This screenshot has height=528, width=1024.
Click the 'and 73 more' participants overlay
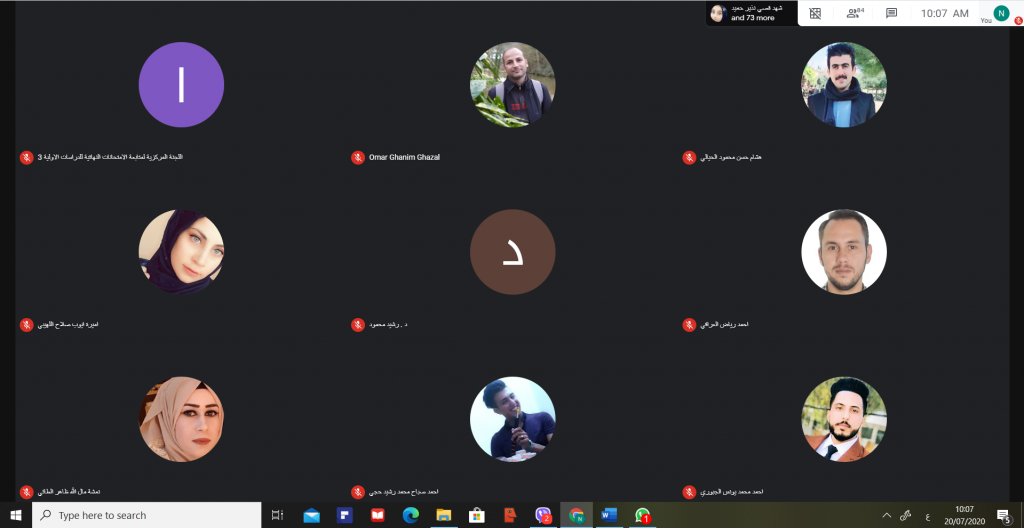pyautogui.click(x=752, y=13)
